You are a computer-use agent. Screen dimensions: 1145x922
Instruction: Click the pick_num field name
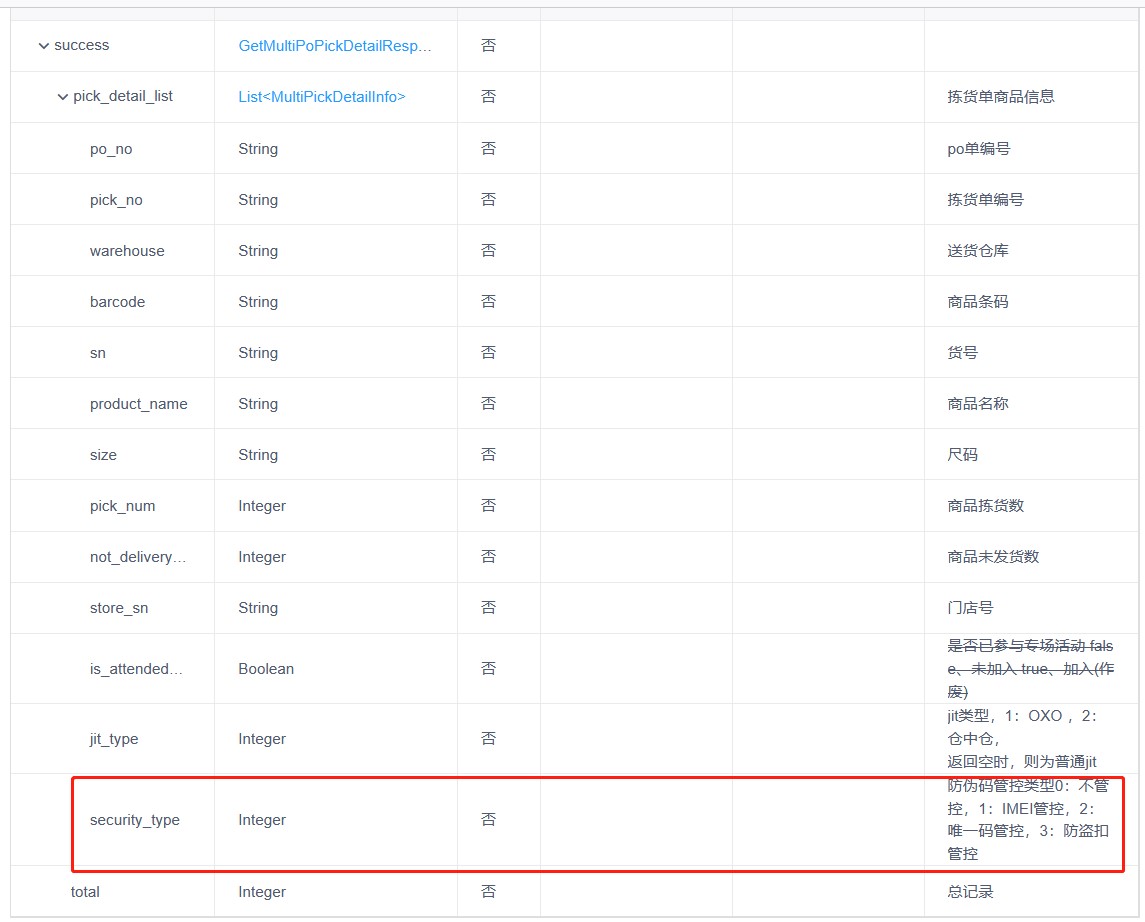click(x=122, y=506)
